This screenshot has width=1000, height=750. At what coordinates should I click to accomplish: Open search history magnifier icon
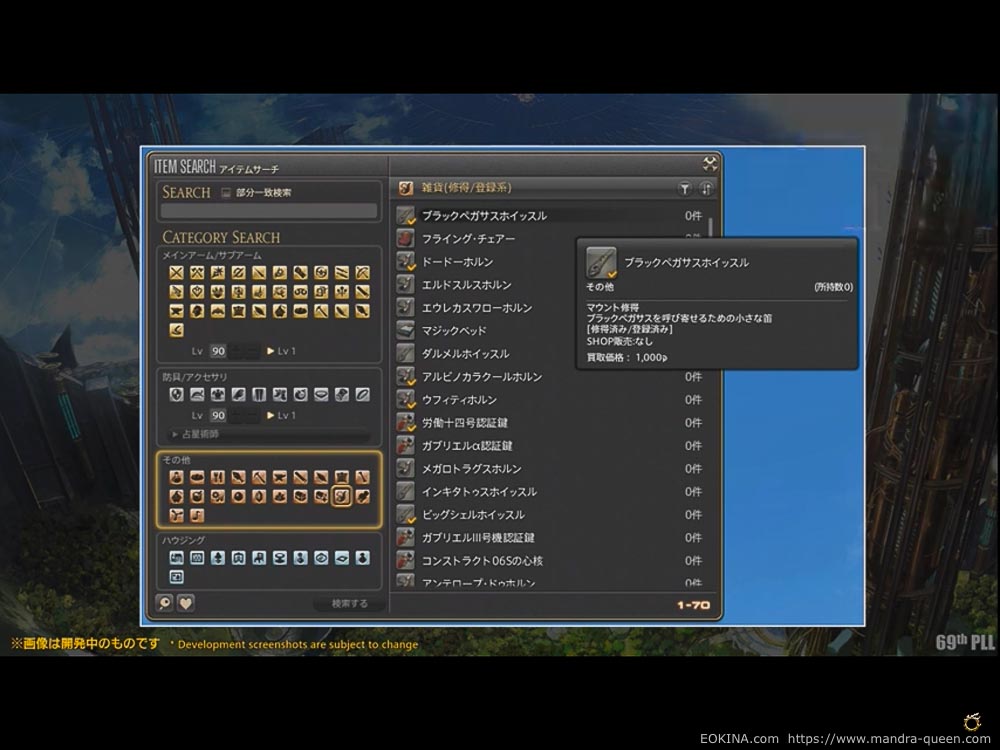pyautogui.click(x=165, y=603)
